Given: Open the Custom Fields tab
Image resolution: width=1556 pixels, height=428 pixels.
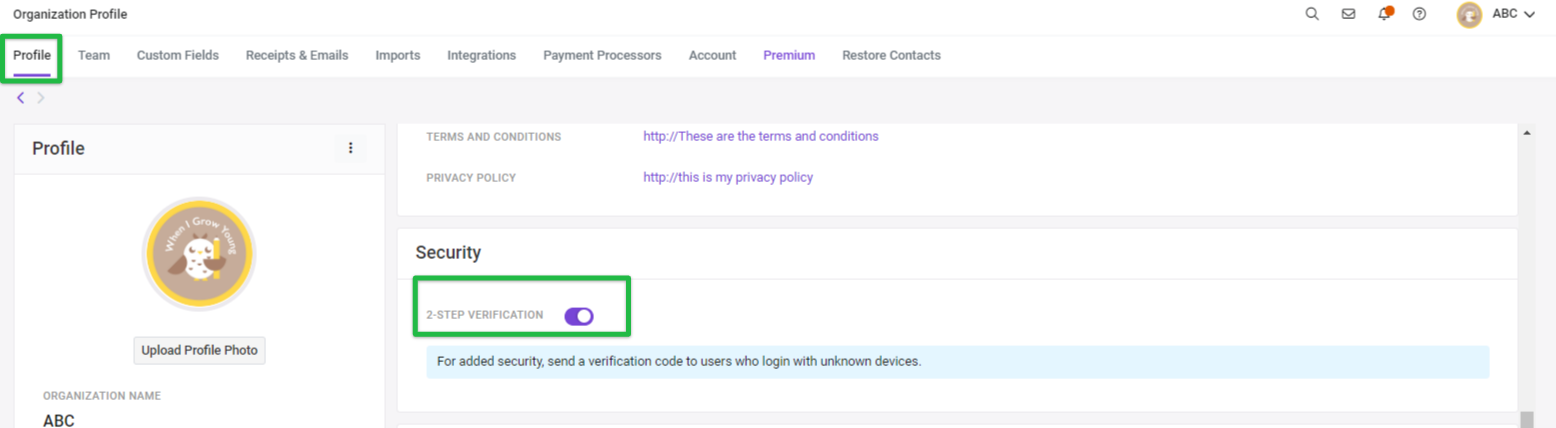Looking at the screenshot, I should (x=178, y=55).
